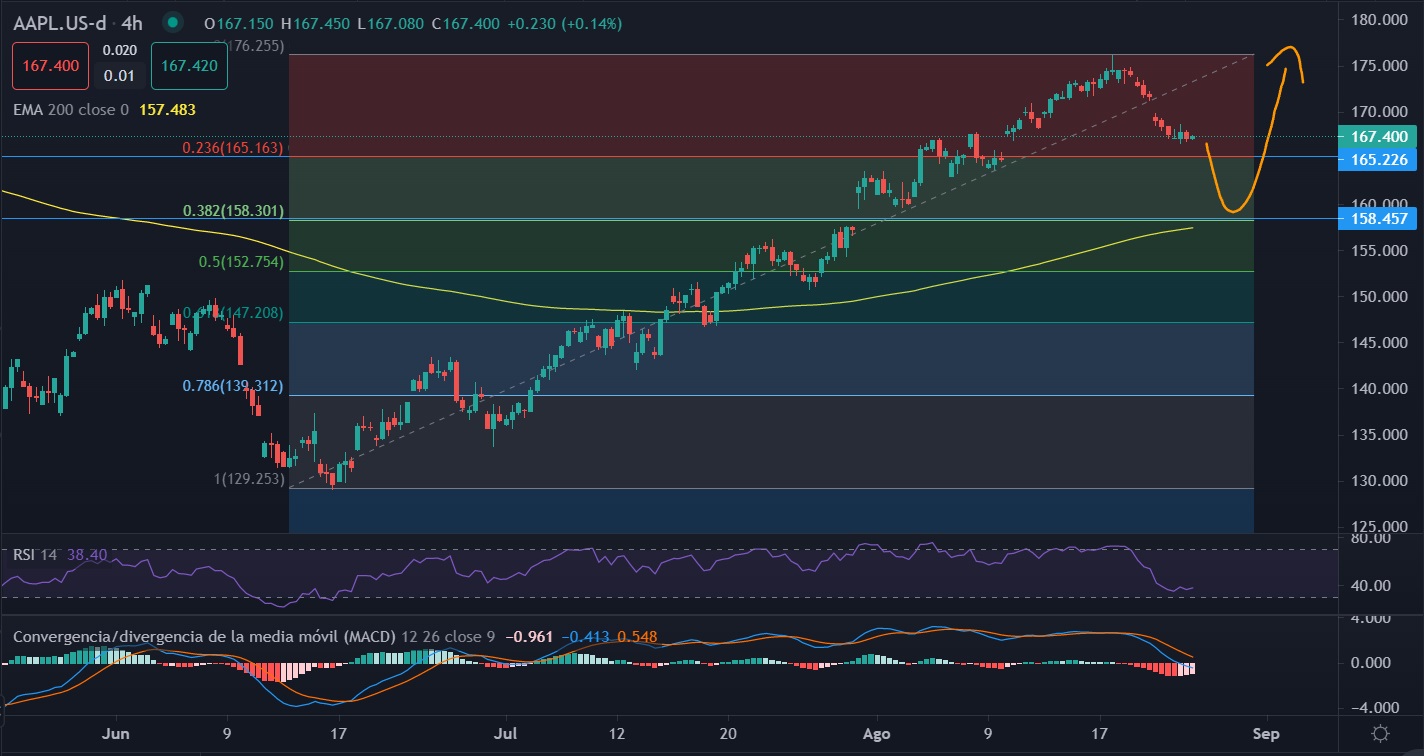This screenshot has height=756, width=1424.
Task: Select the current price tag 167.400 on the scale
Action: [x=1379, y=136]
